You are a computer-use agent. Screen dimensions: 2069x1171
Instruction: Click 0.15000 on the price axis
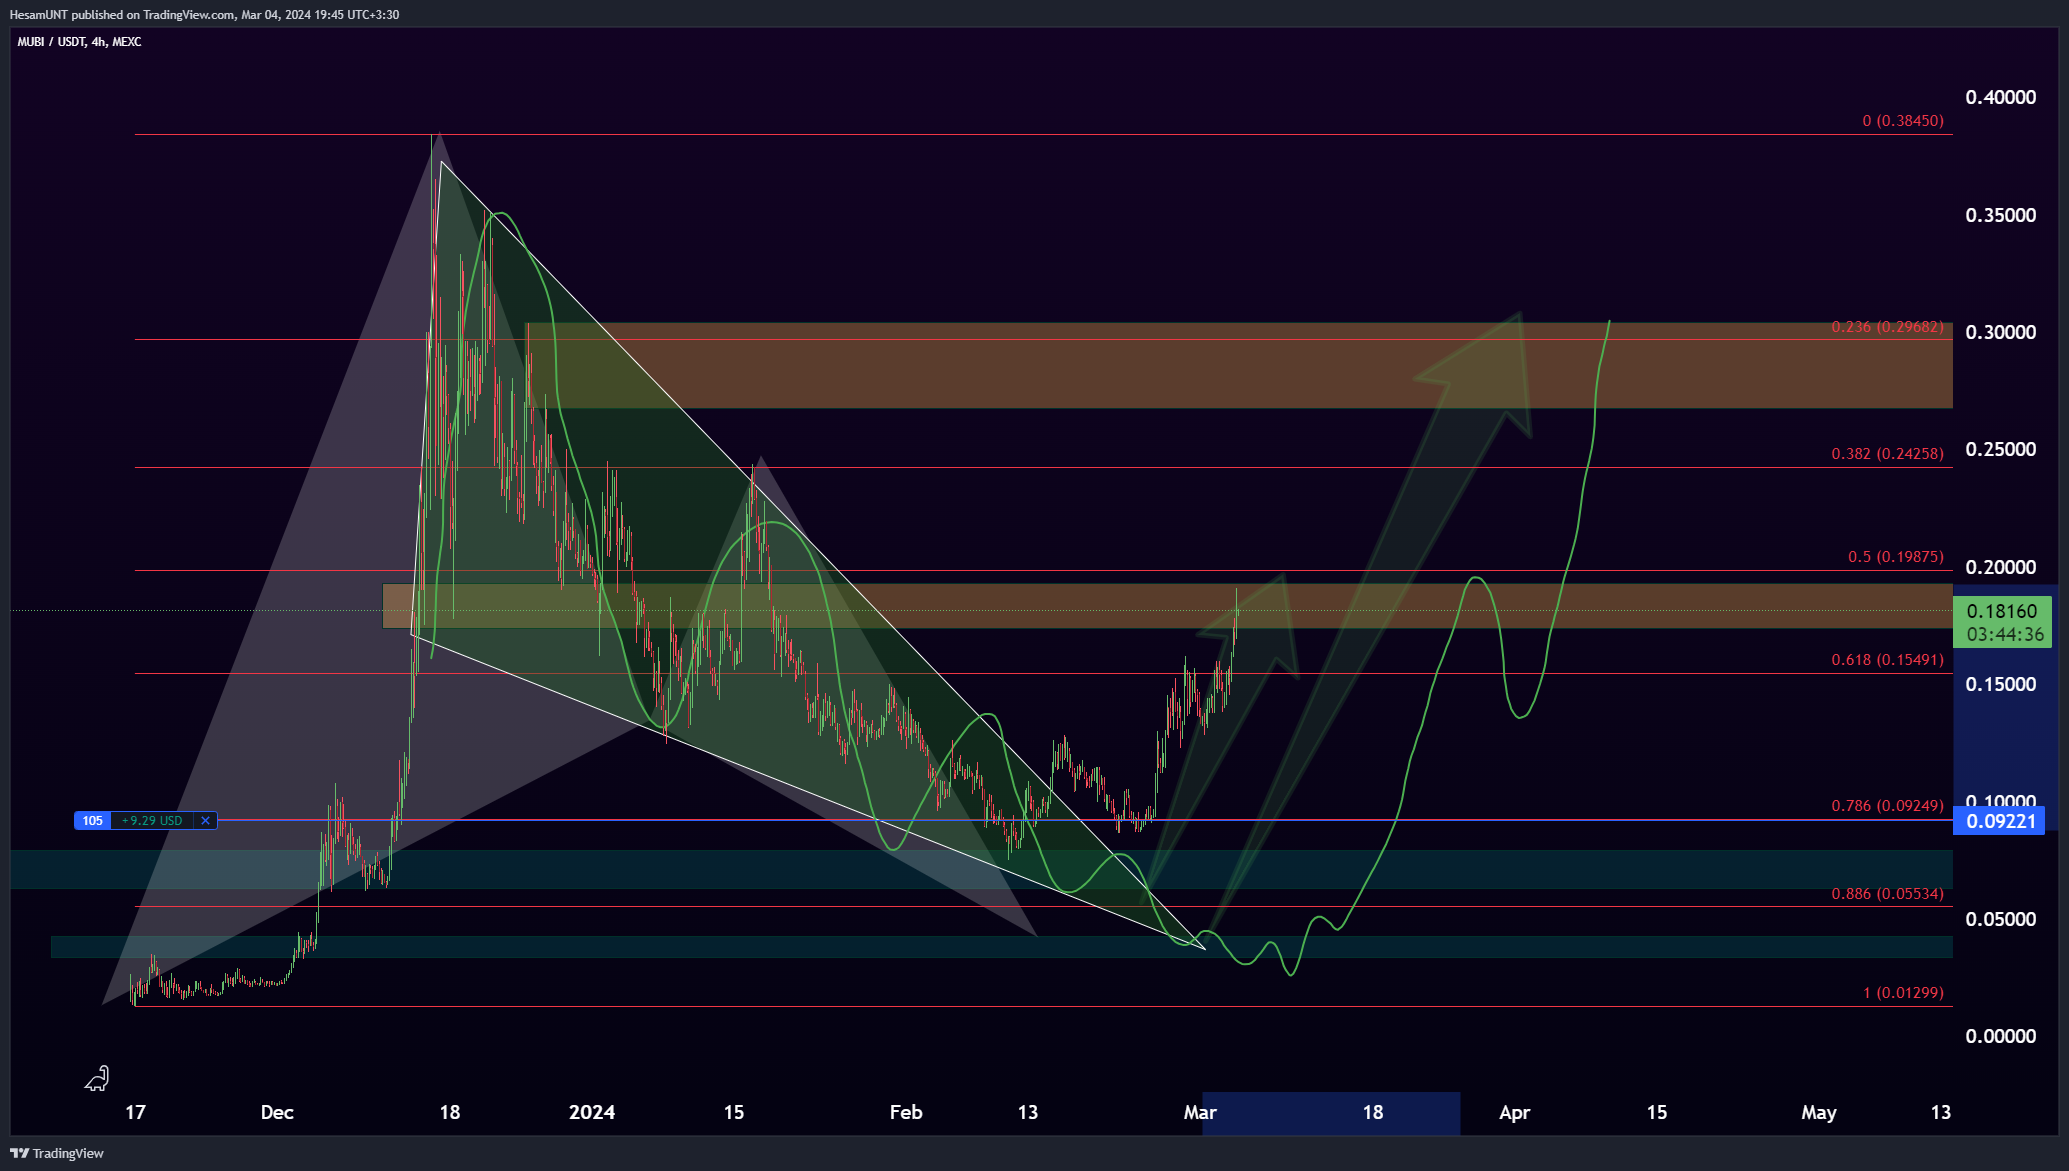pyautogui.click(x=2000, y=684)
